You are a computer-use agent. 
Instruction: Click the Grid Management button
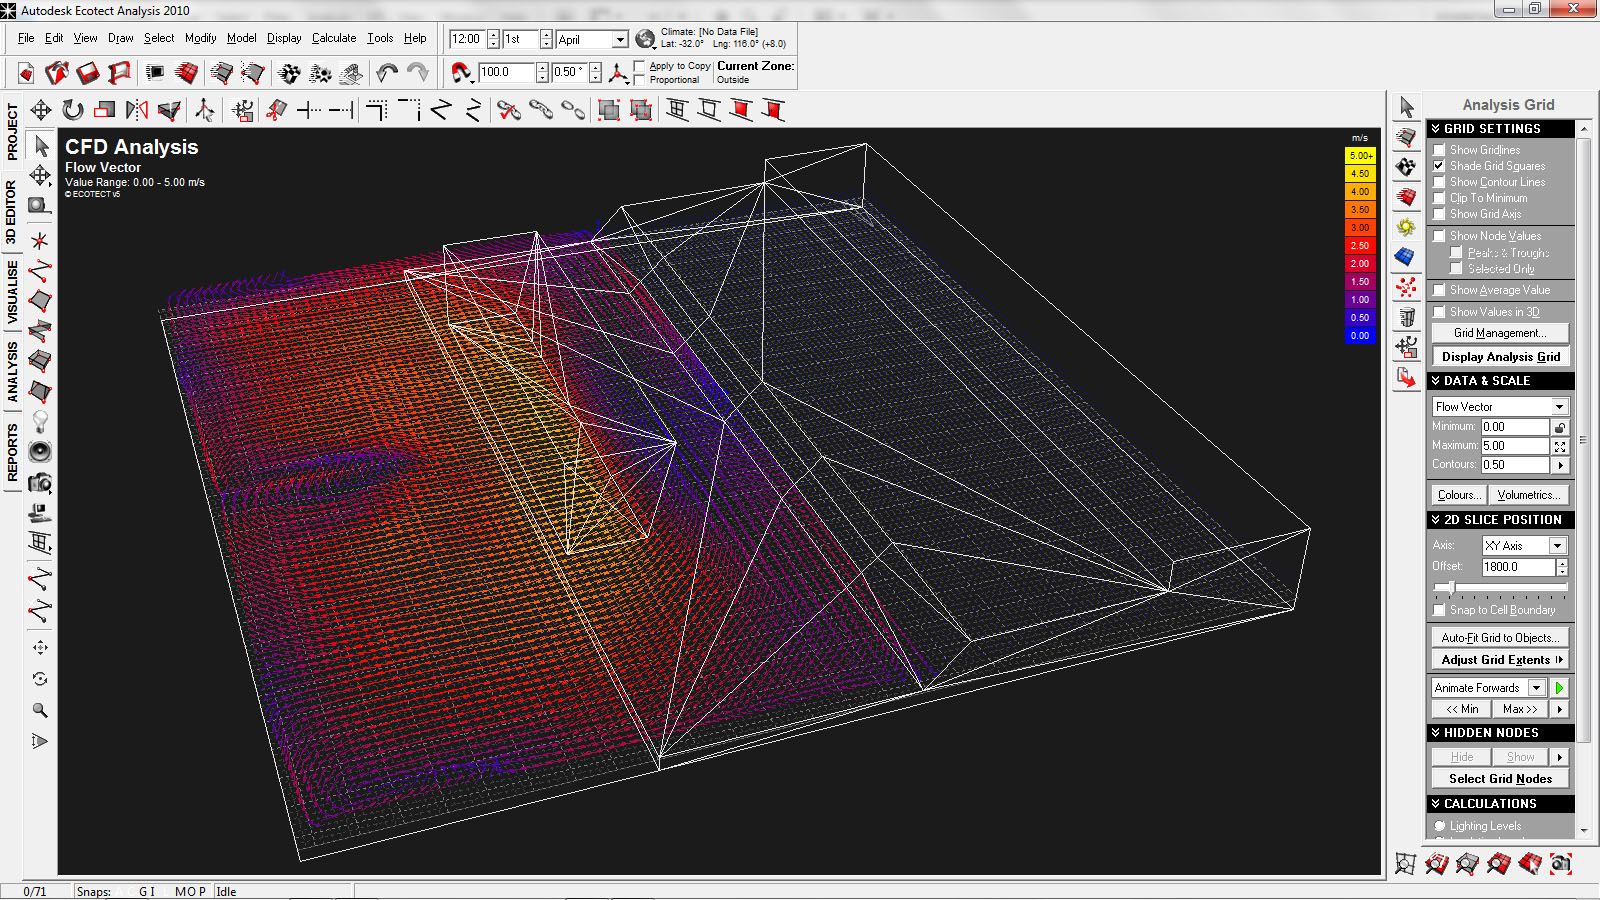[x=1500, y=333]
